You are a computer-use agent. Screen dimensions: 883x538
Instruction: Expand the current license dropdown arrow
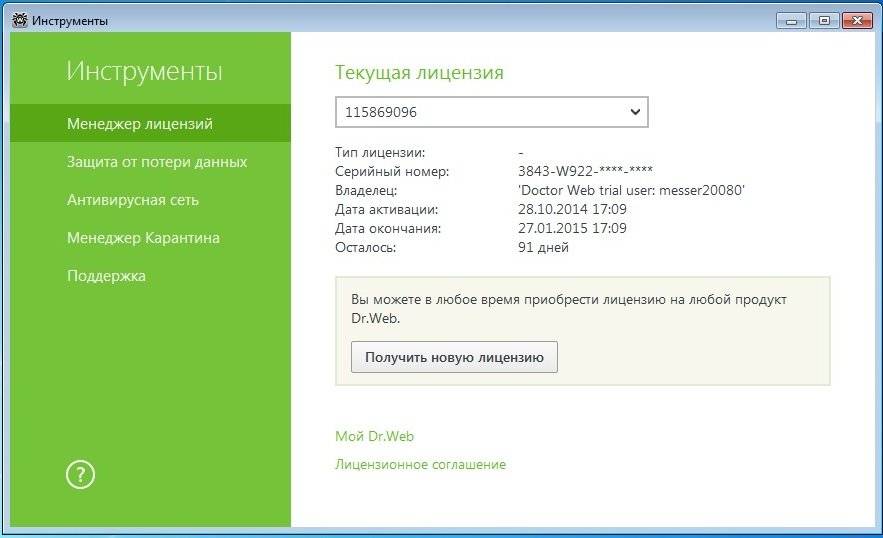click(635, 112)
